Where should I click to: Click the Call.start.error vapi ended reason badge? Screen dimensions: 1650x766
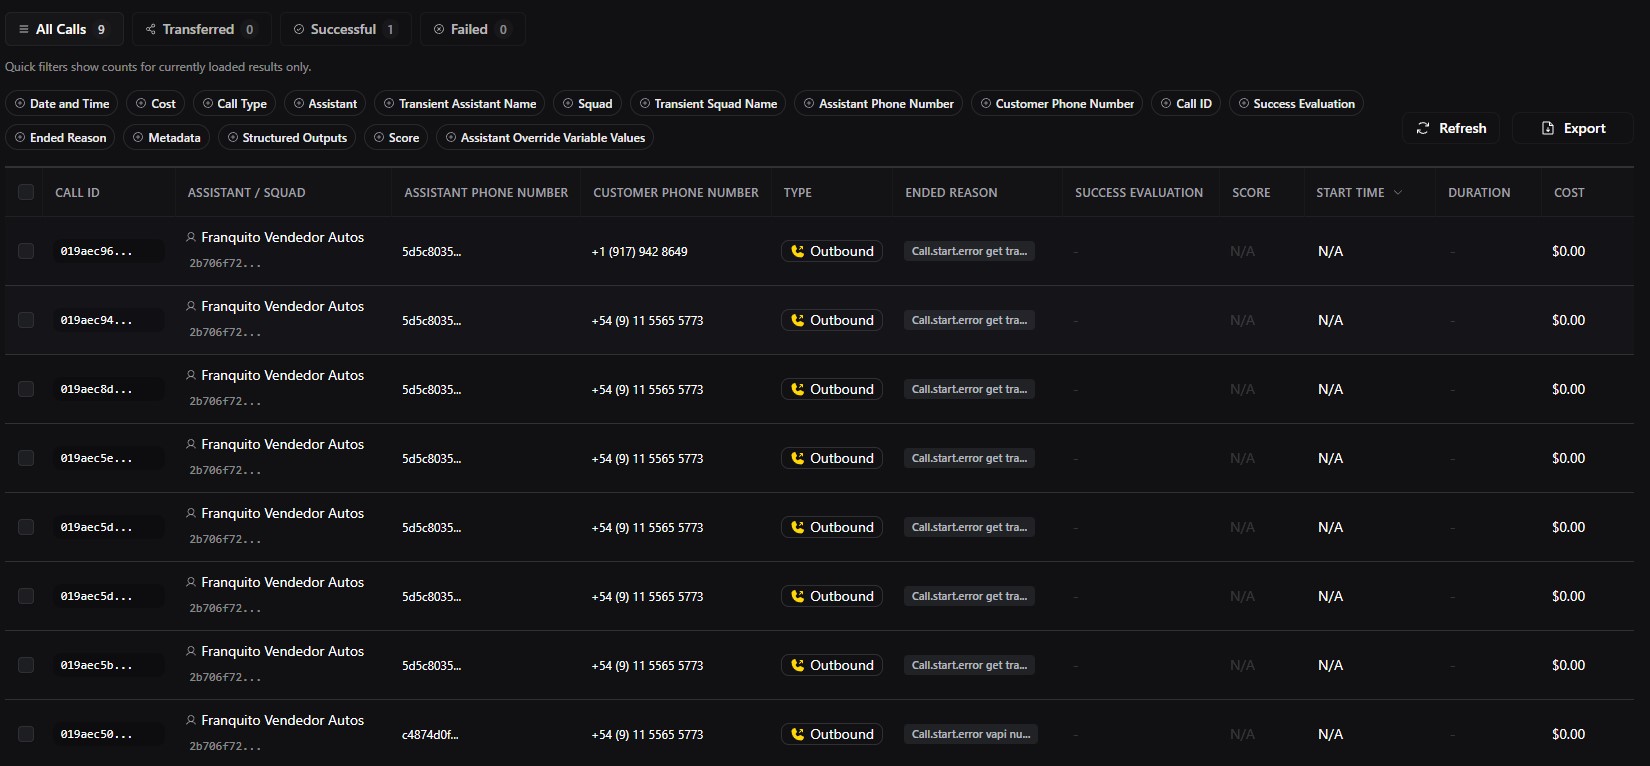pos(970,734)
